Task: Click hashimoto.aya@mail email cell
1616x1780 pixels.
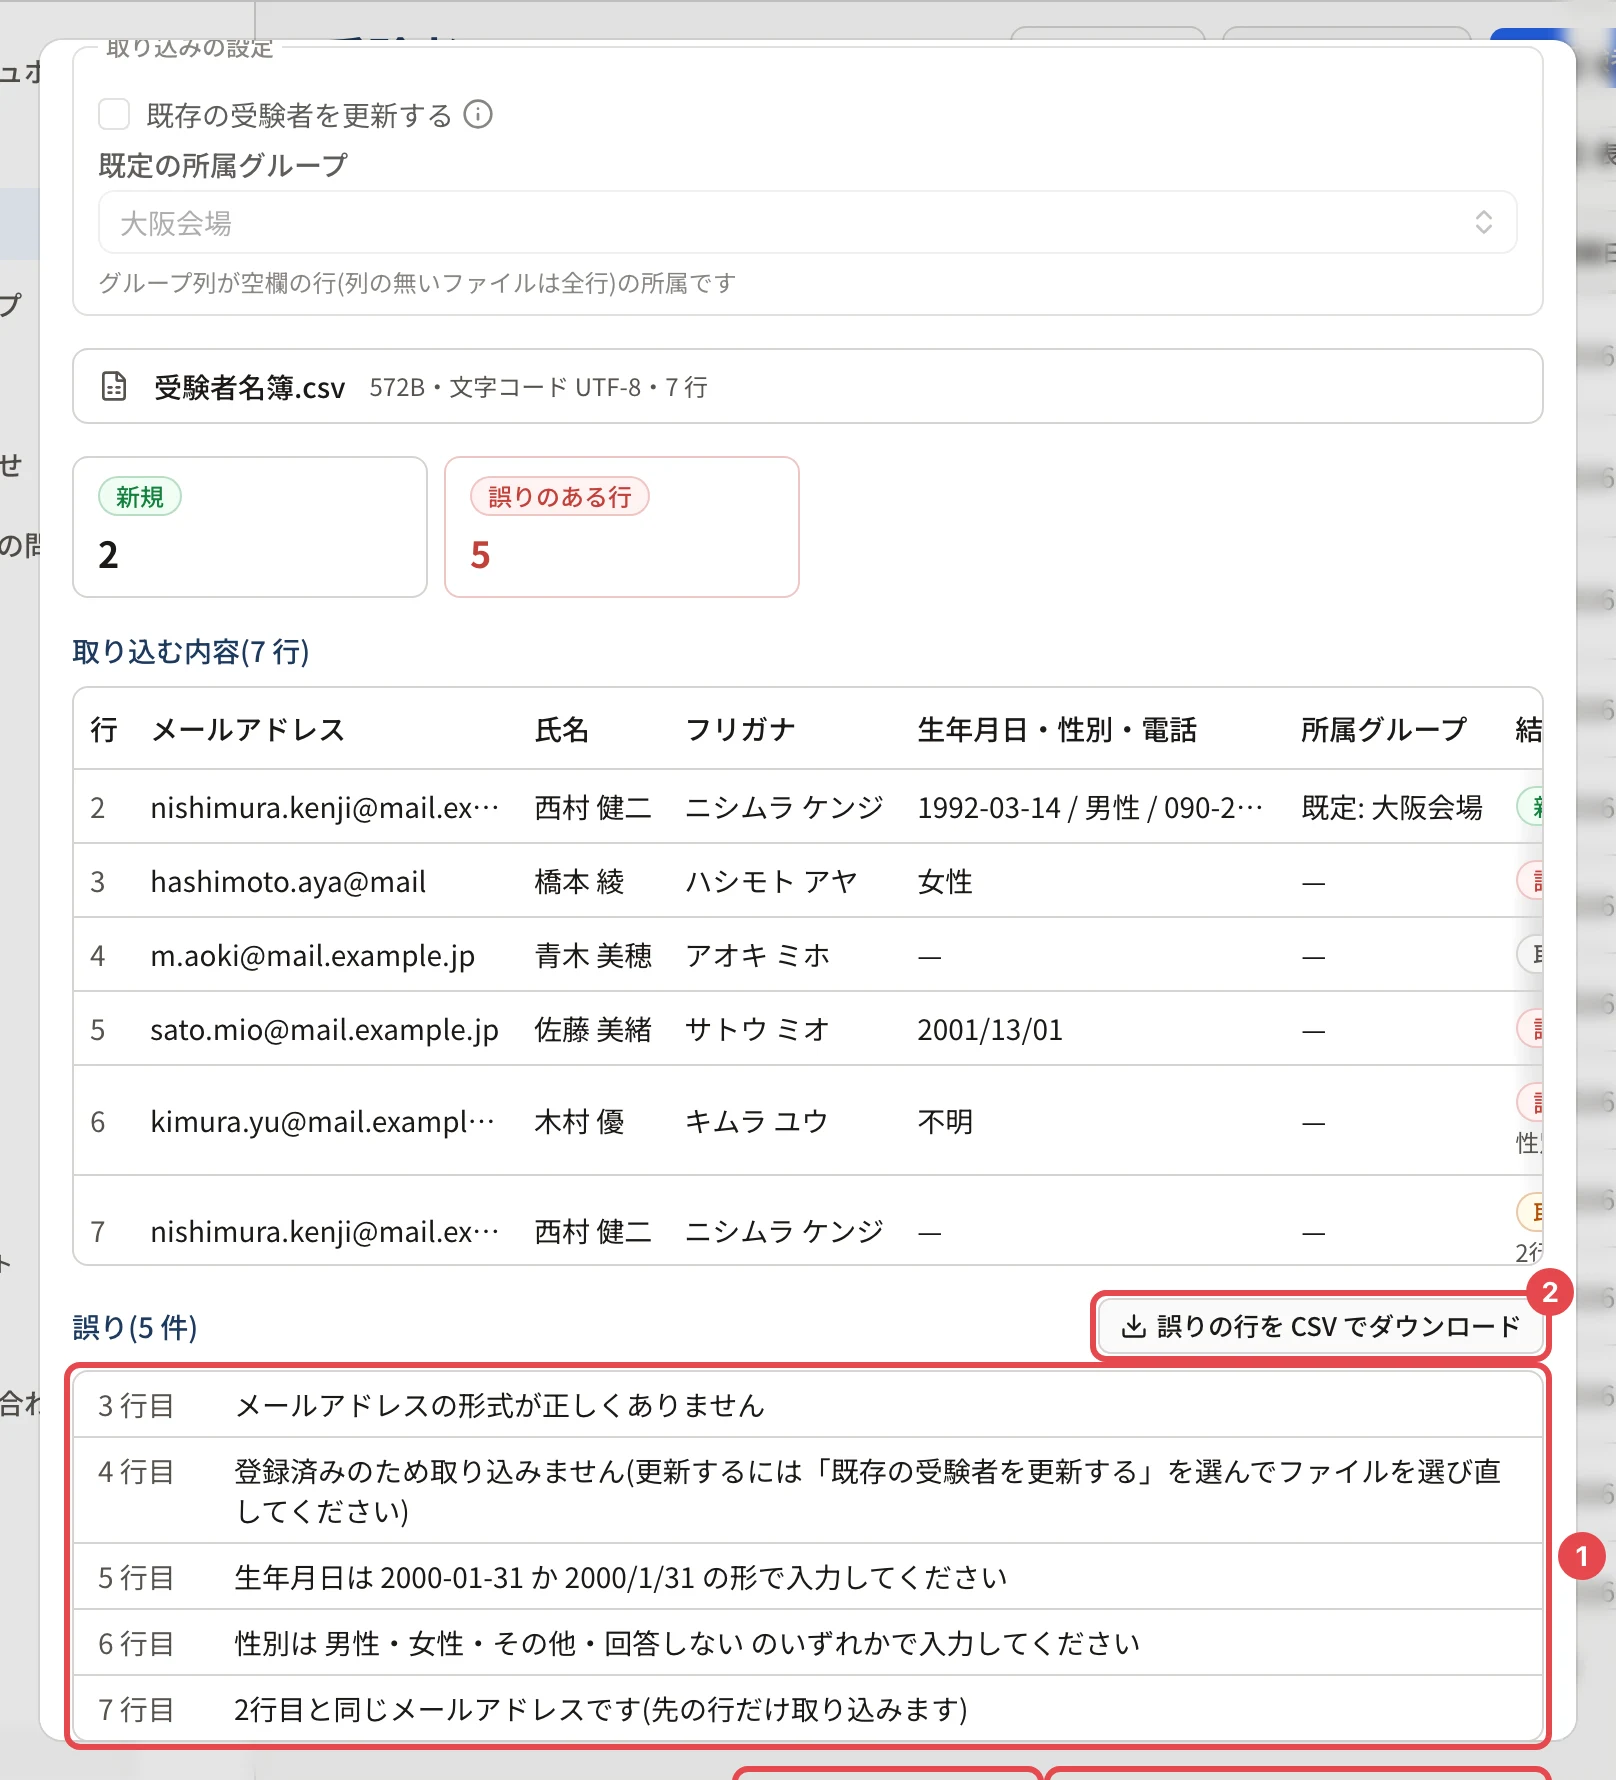Action: 288,882
